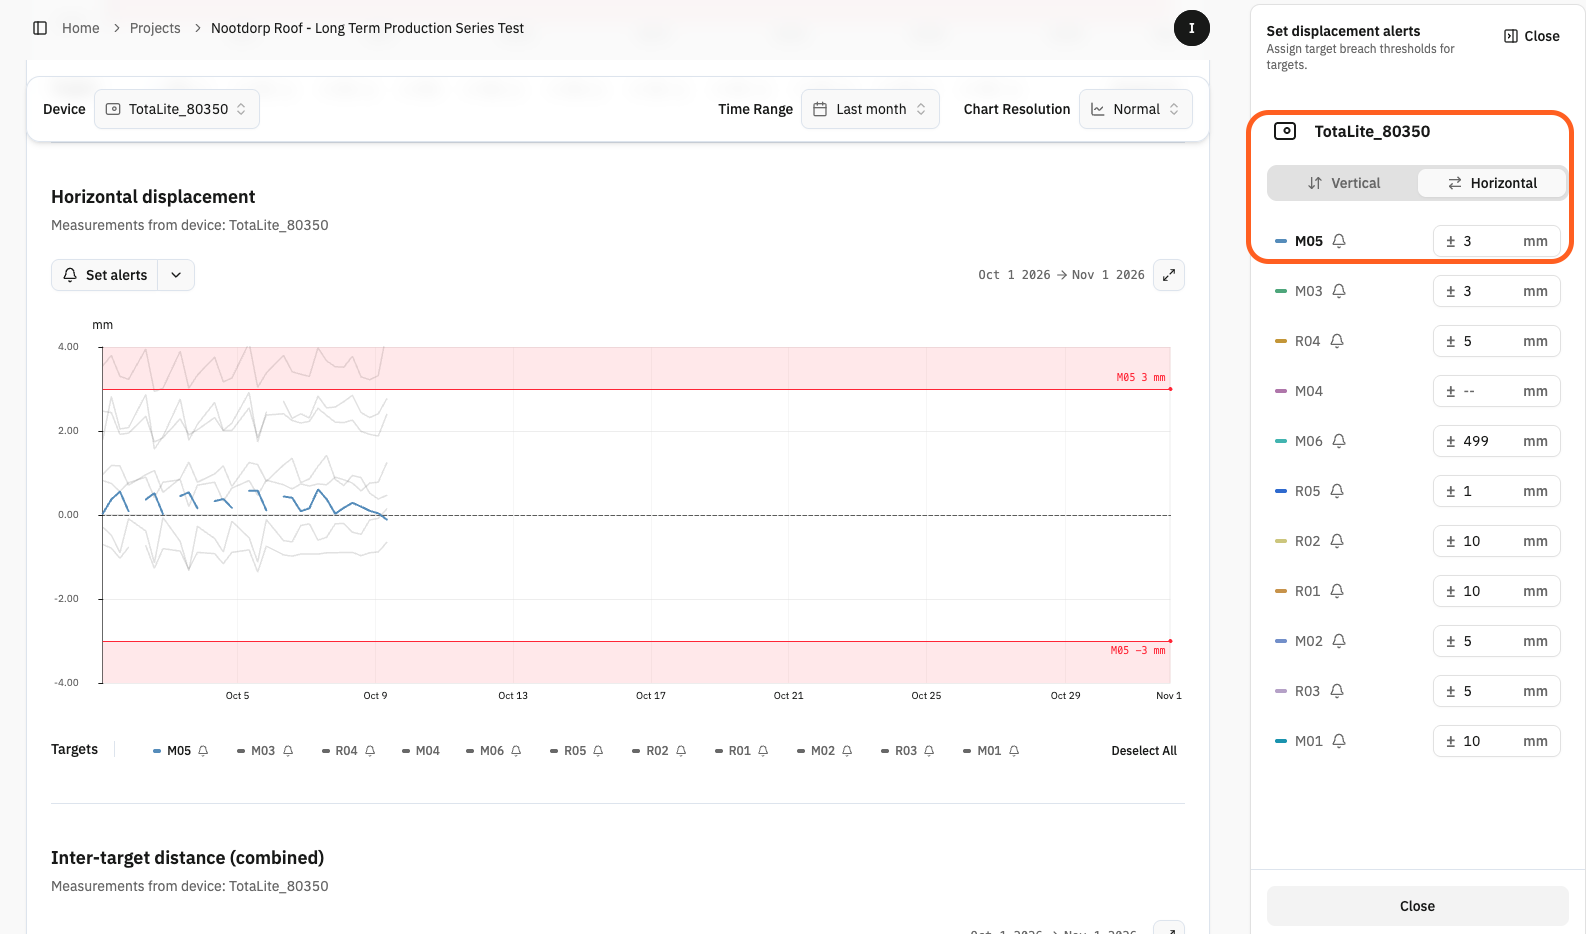Click the R02 bell icon in the alerts panel
The width and height of the screenshot is (1586, 934).
pyautogui.click(x=1337, y=541)
